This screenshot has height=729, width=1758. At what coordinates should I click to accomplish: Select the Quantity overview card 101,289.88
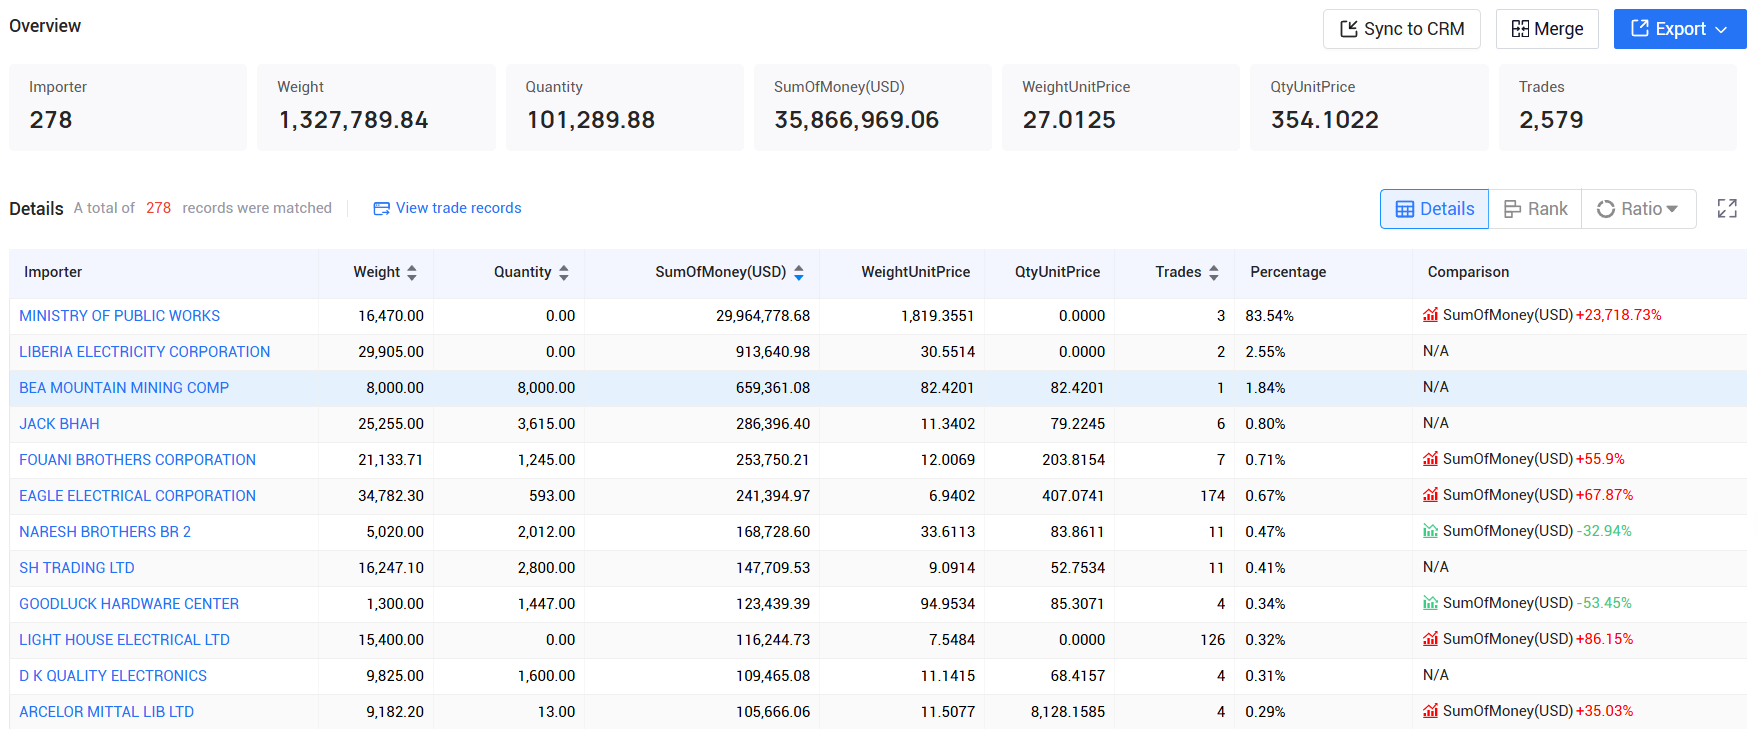click(x=625, y=107)
